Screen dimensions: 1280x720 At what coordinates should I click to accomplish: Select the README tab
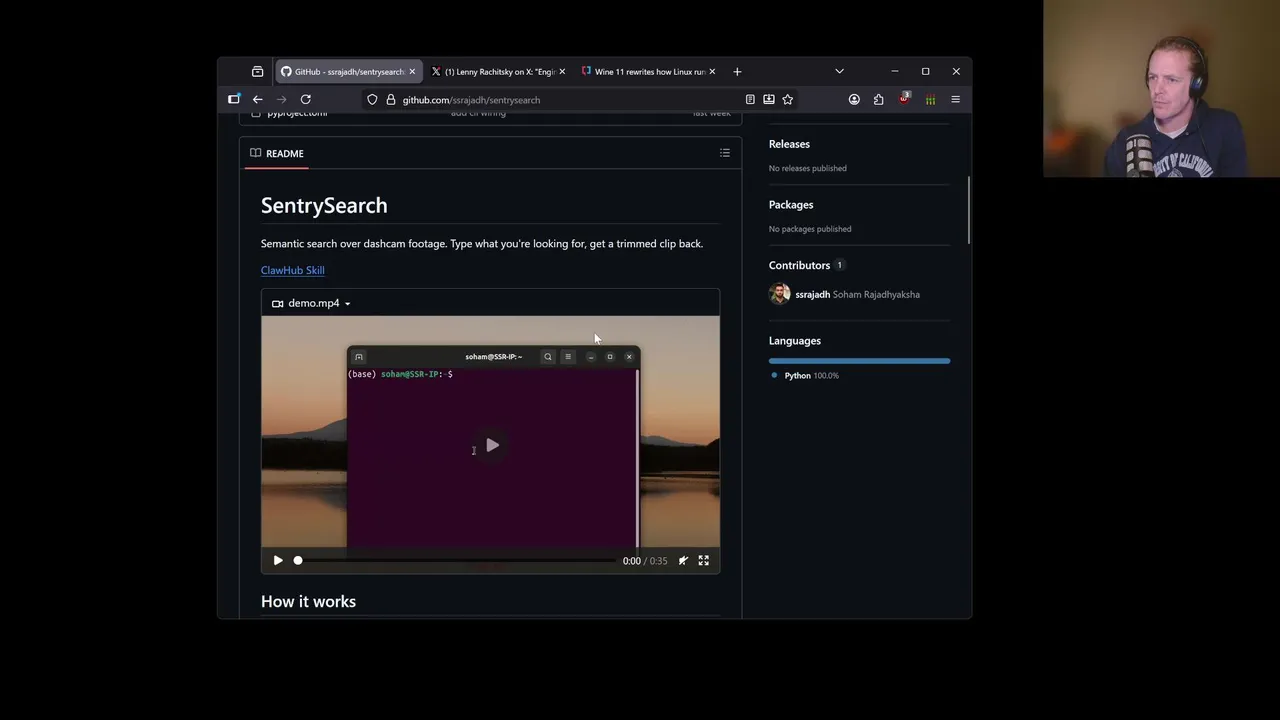277,153
